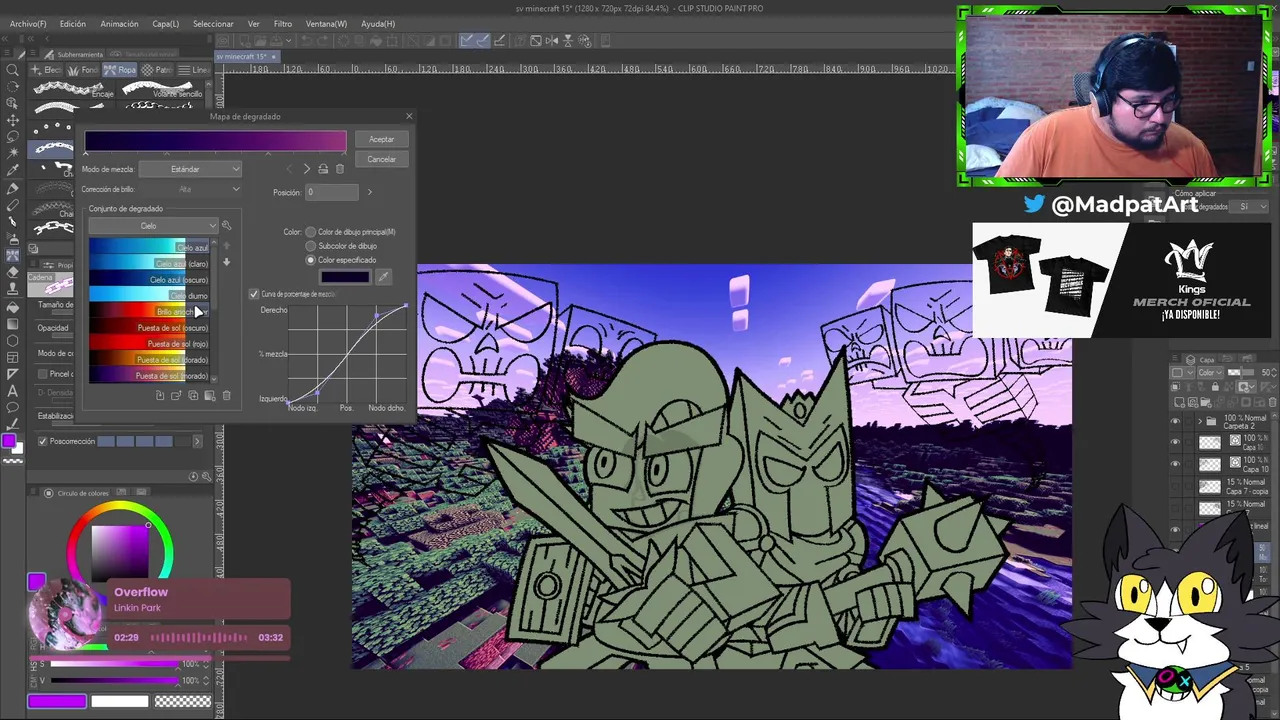Delete gradient from set with trash icon

point(226,396)
